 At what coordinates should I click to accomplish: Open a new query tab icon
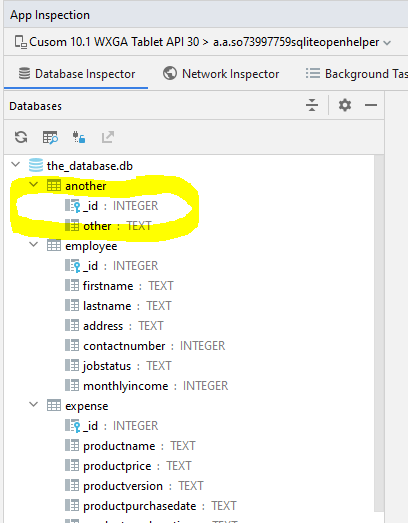pyautogui.click(x=50, y=137)
